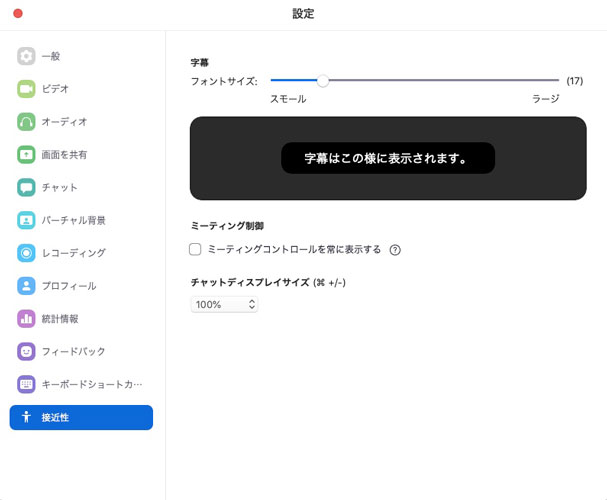
Task: Select the 接近性 tab label
Action: coord(55,417)
